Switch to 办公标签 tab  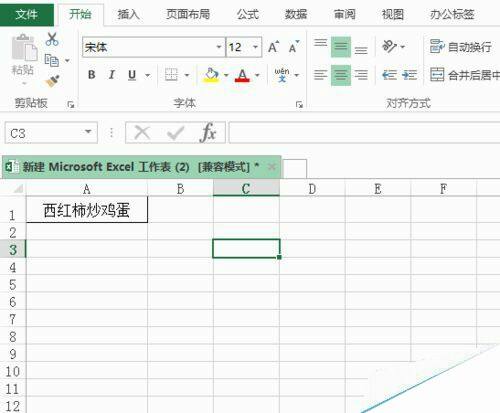click(452, 14)
